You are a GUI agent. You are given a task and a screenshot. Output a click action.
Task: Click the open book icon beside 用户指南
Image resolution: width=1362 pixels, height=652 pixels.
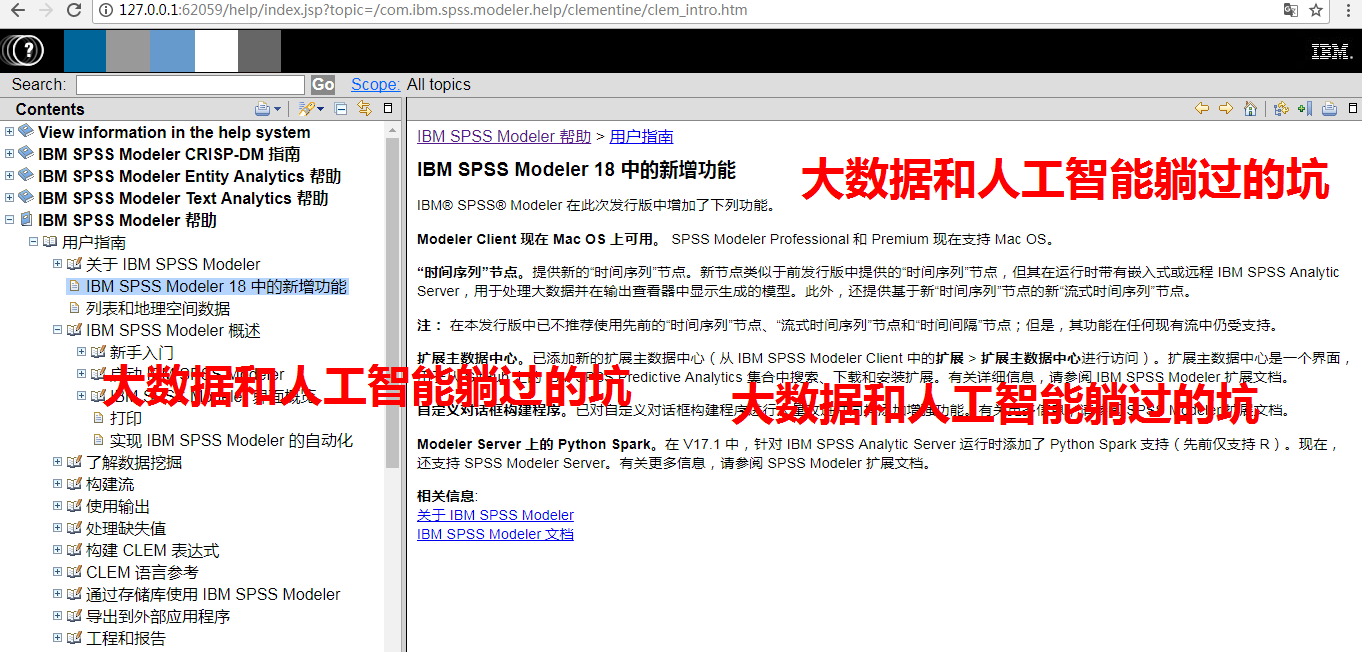pyautogui.click(x=50, y=242)
